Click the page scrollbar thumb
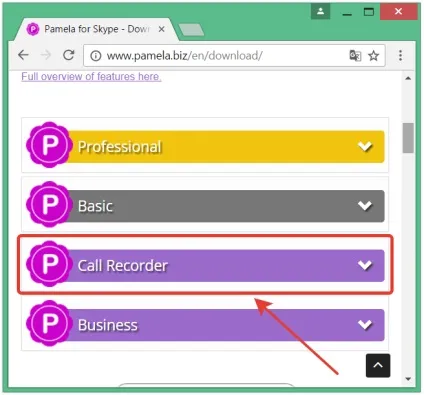 coord(408,138)
